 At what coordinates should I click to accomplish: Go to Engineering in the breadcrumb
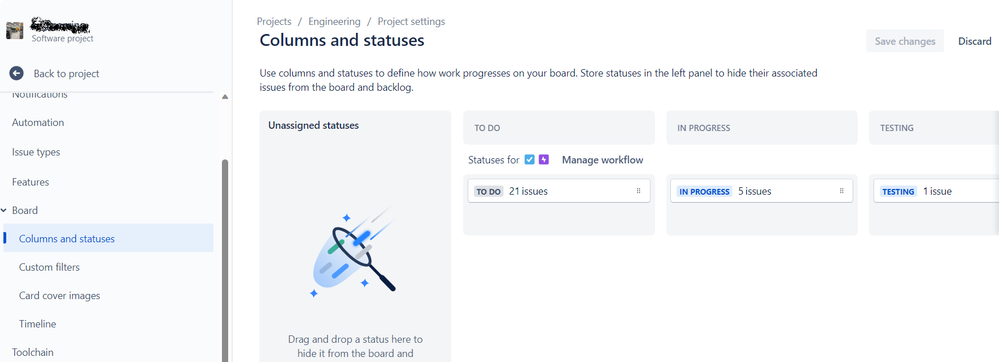click(334, 22)
